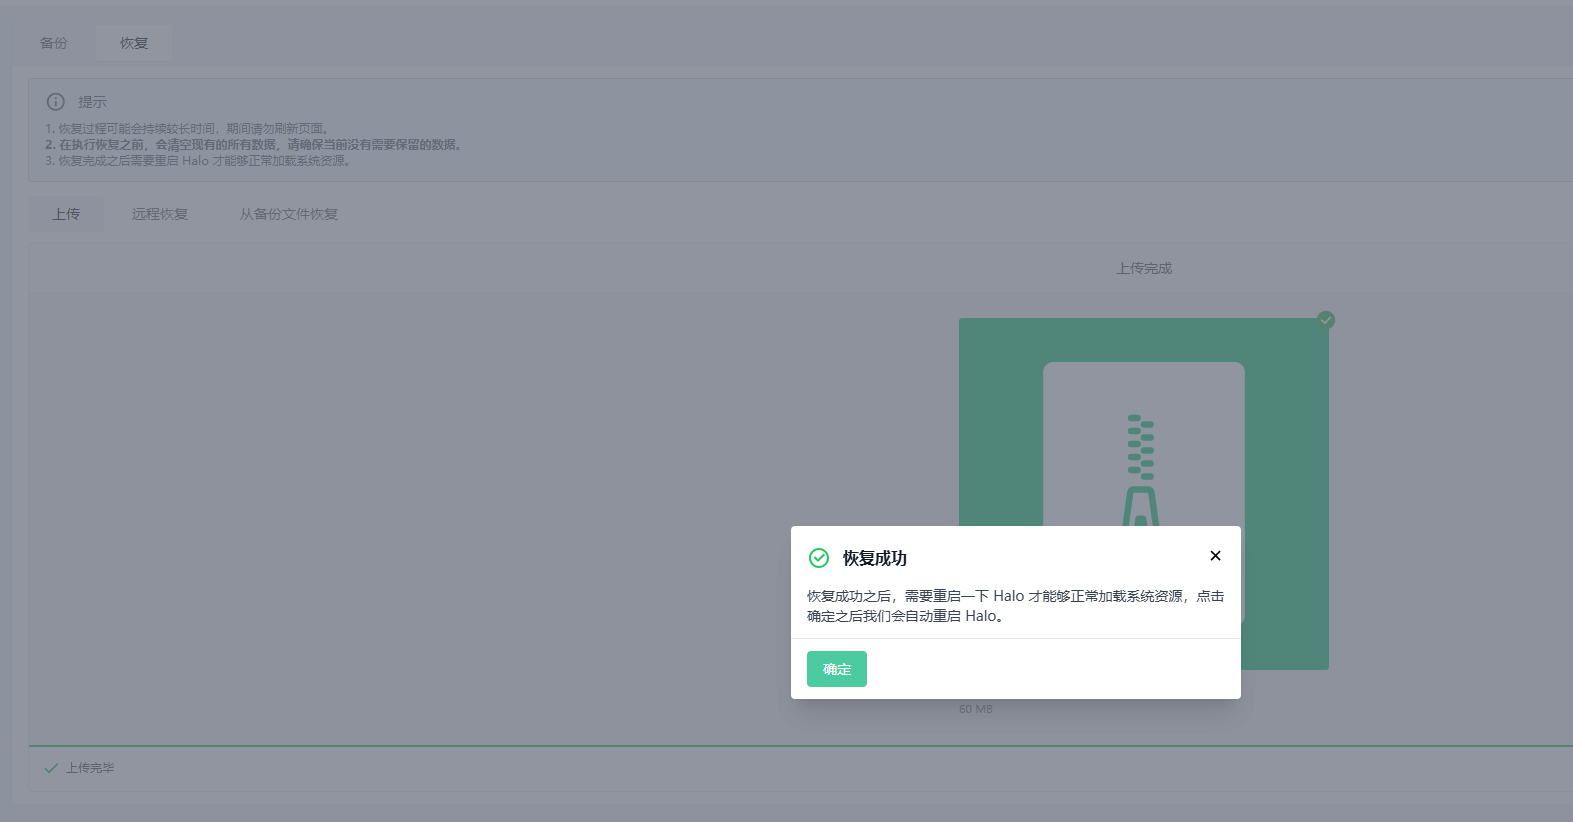Click the 确定 button in the dialog
Image resolution: width=1573 pixels, height=822 pixels.
tap(836, 669)
